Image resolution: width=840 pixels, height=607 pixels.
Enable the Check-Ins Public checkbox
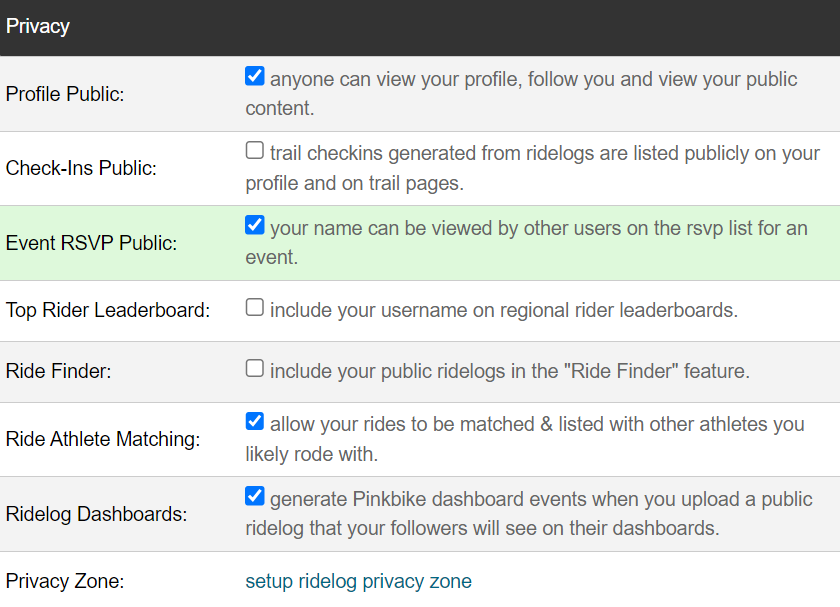[x=254, y=148]
